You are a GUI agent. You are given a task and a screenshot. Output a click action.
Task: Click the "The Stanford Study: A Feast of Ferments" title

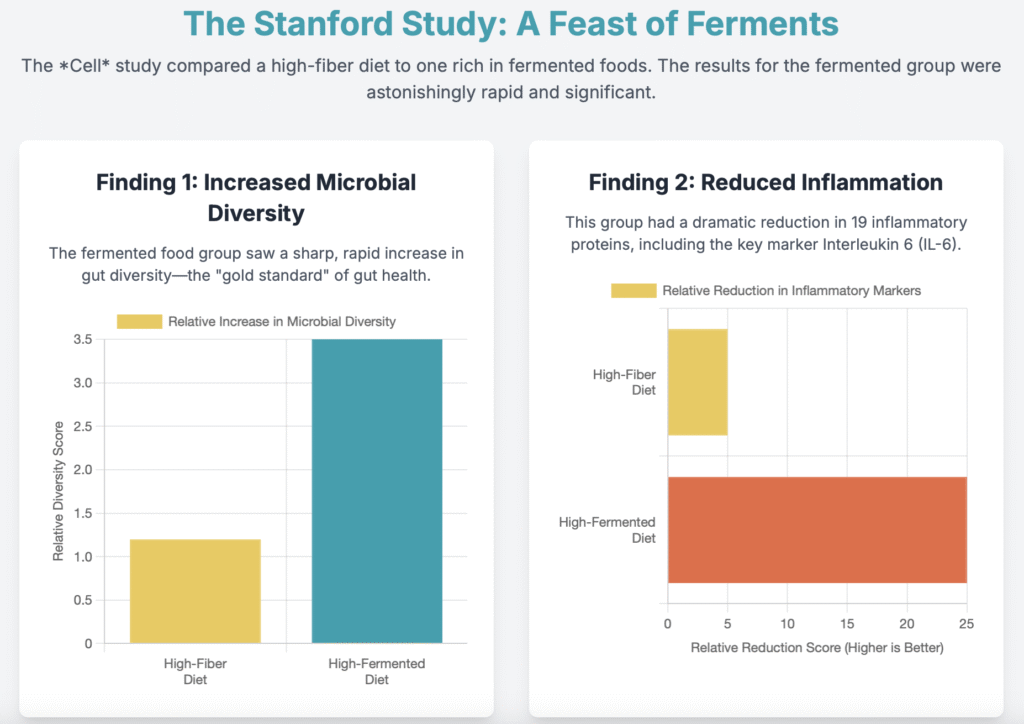coord(511,23)
